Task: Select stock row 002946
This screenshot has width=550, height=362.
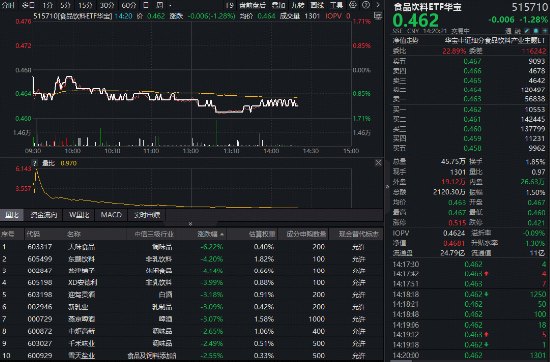Action: coord(191,307)
